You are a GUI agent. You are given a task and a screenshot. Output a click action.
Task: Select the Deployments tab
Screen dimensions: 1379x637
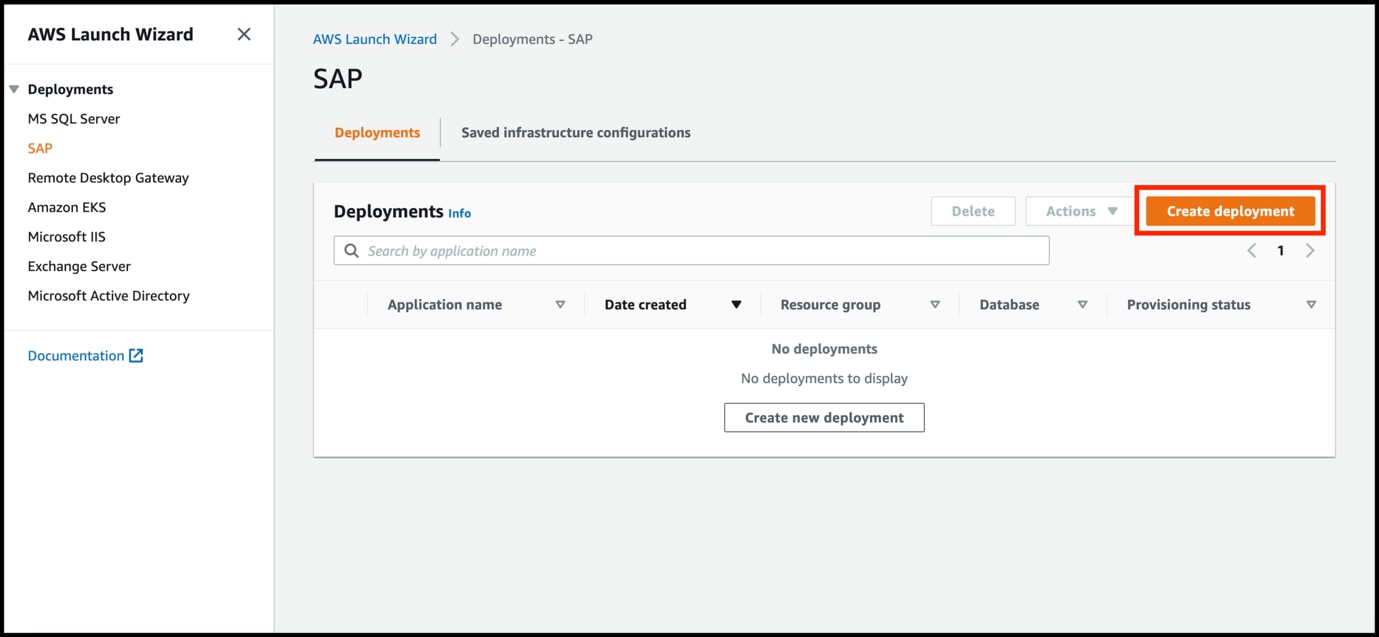point(377,132)
